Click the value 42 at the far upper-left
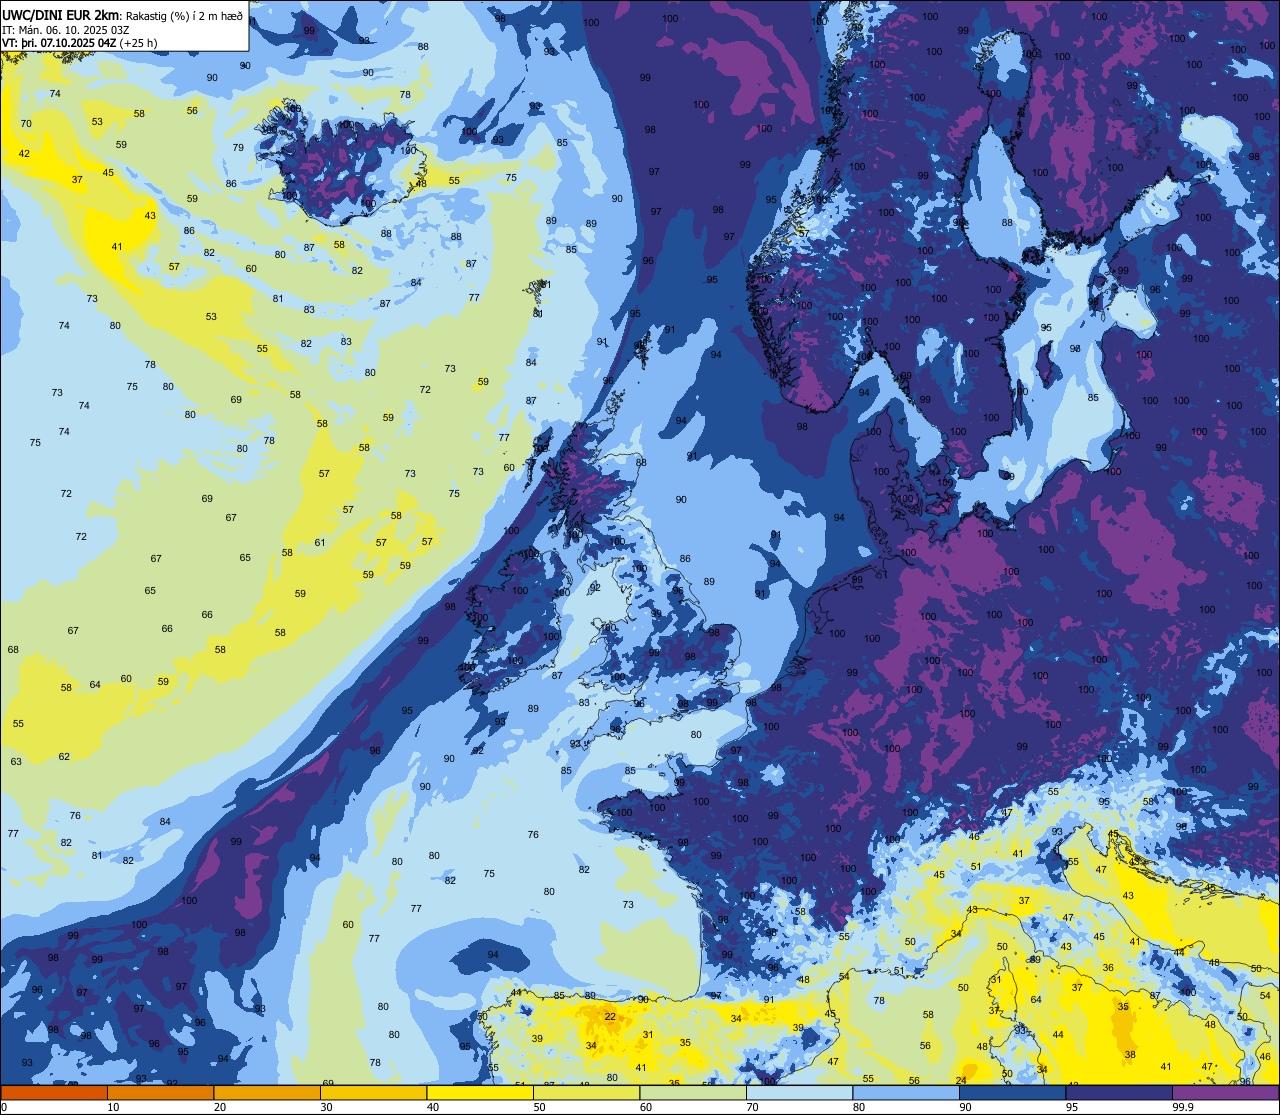This screenshot has height=1115, width=1280. click(x=24, y=153)
